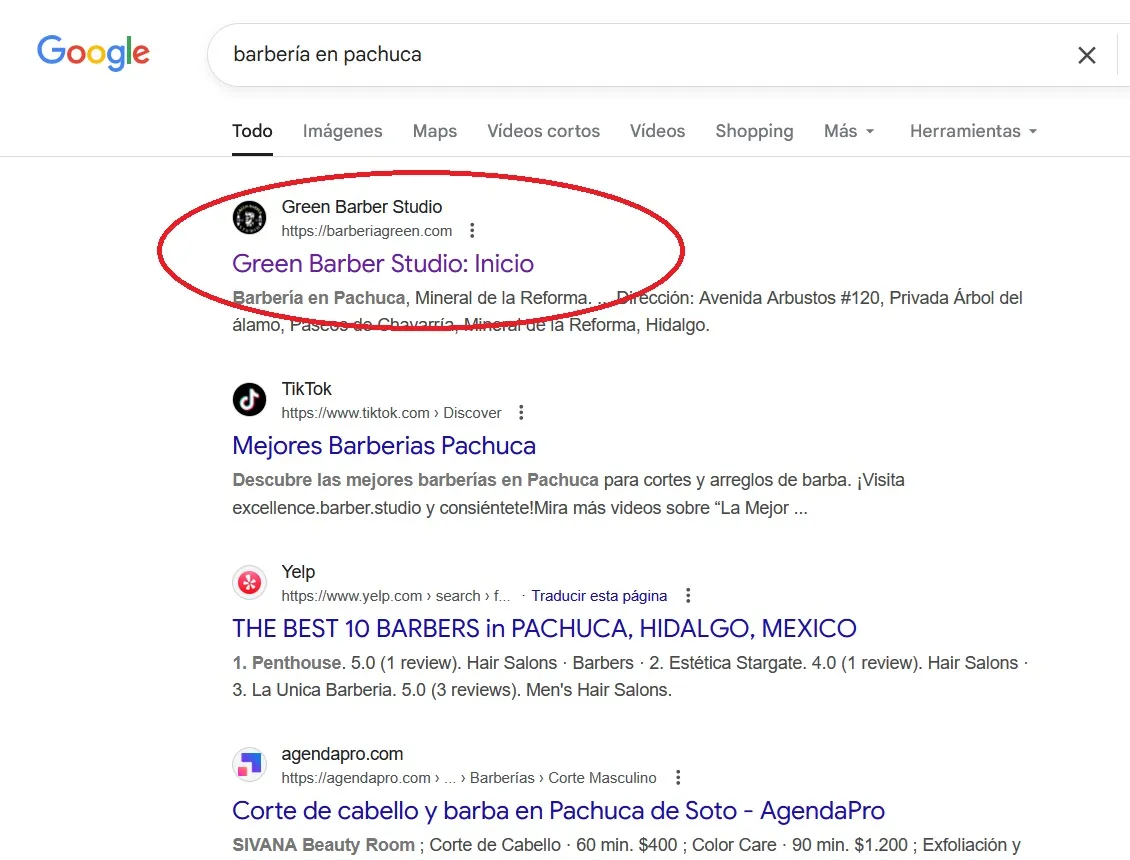Switch to the Imágenes tab
1130x860 pixels.
[342, 131]
